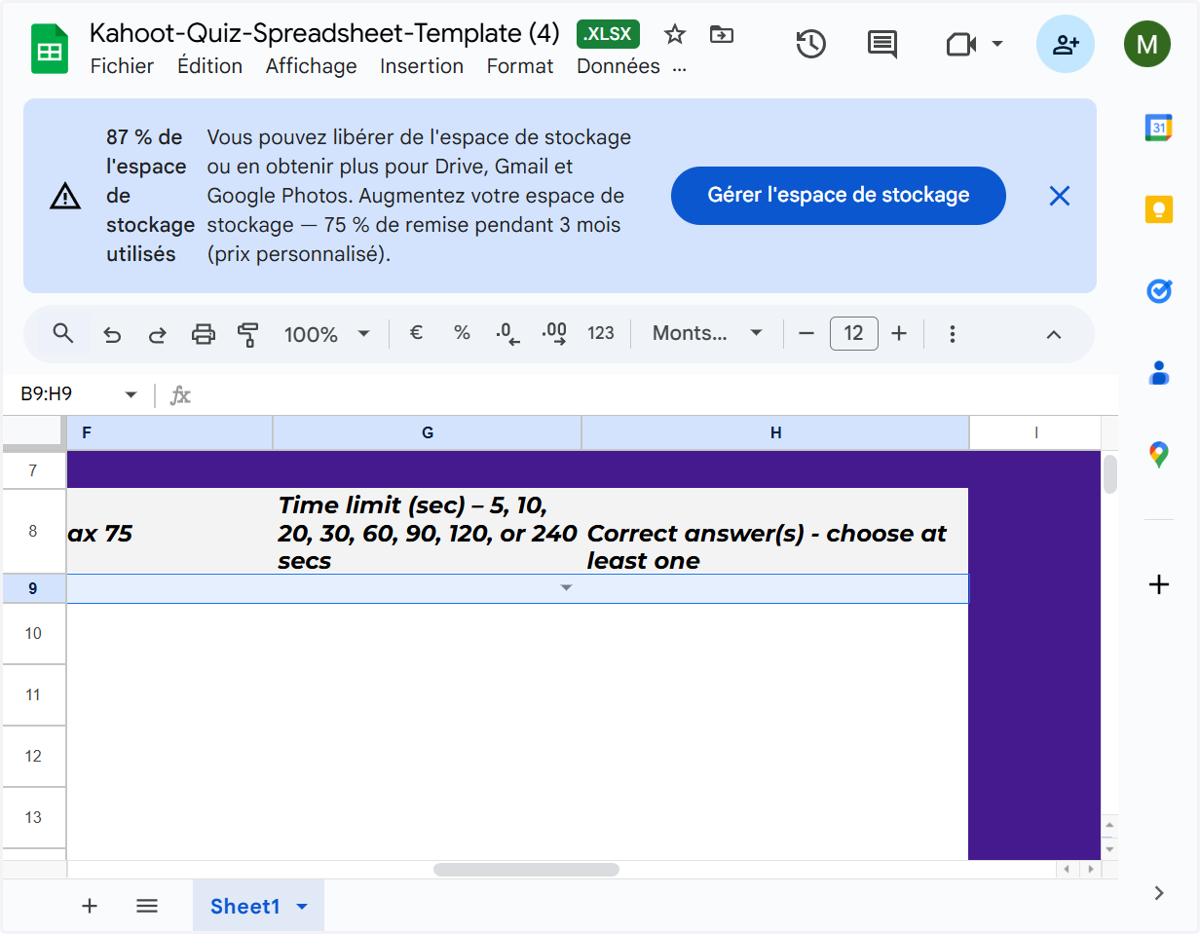Increase font size with plus
Viewport: 1200px width, 934px height.
pyautogui.click(x=899, y=334)
